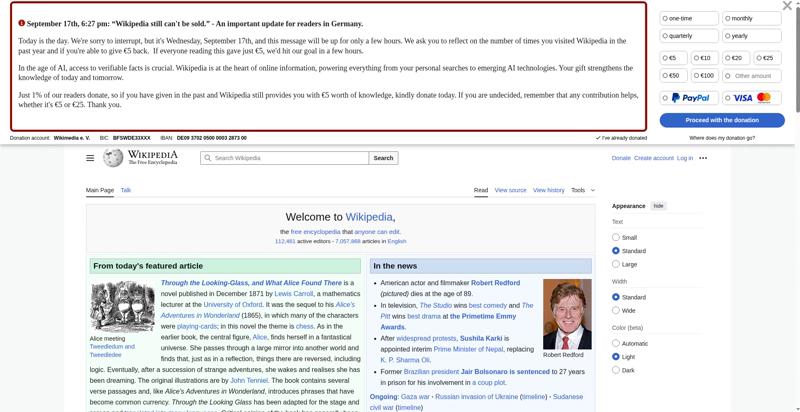Viewport: 800px width, 412px height.
Task: Expand the Tools dropdown
Action: (583, 190)
